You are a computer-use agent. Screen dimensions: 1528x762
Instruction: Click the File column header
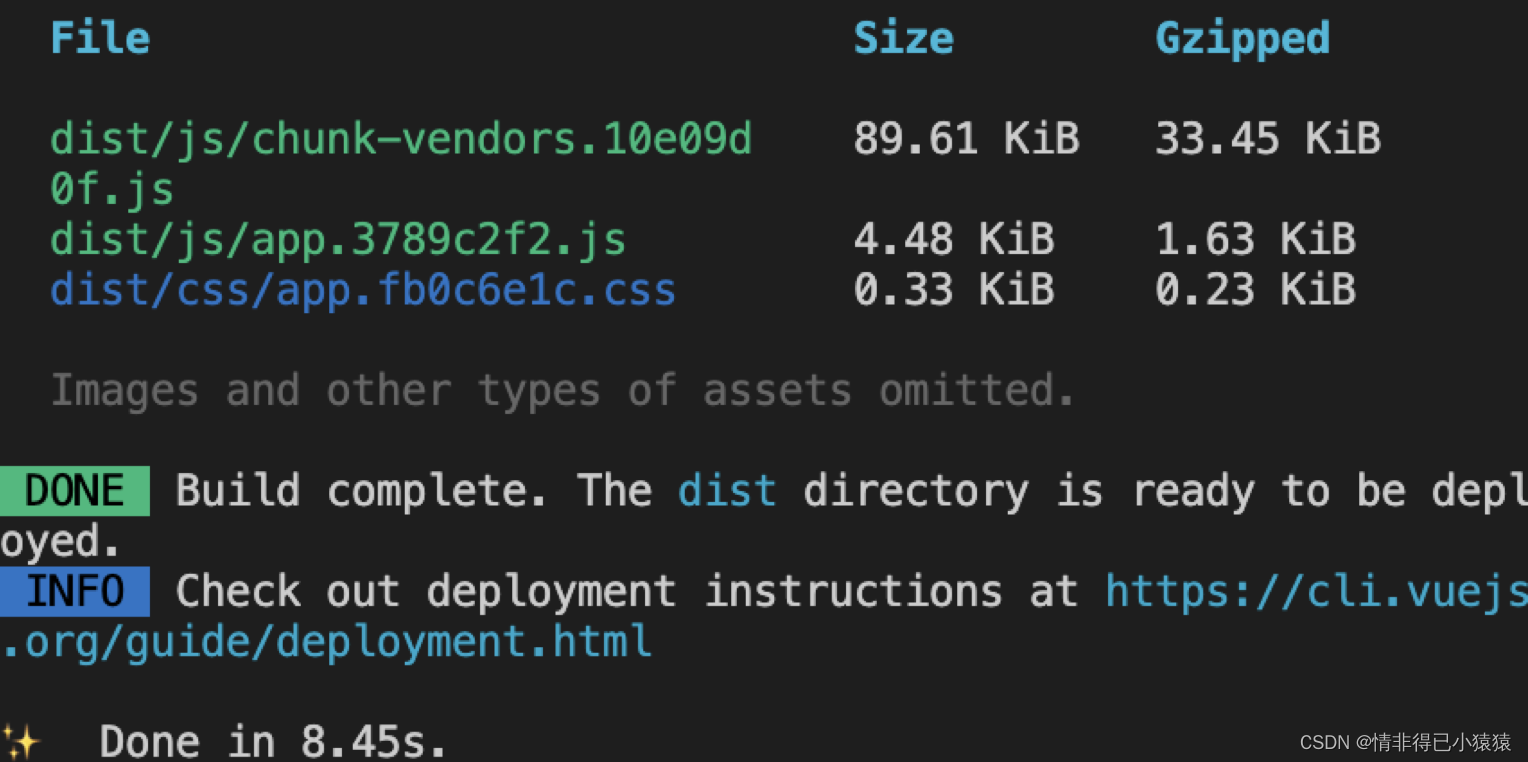[x=100, y=38]
